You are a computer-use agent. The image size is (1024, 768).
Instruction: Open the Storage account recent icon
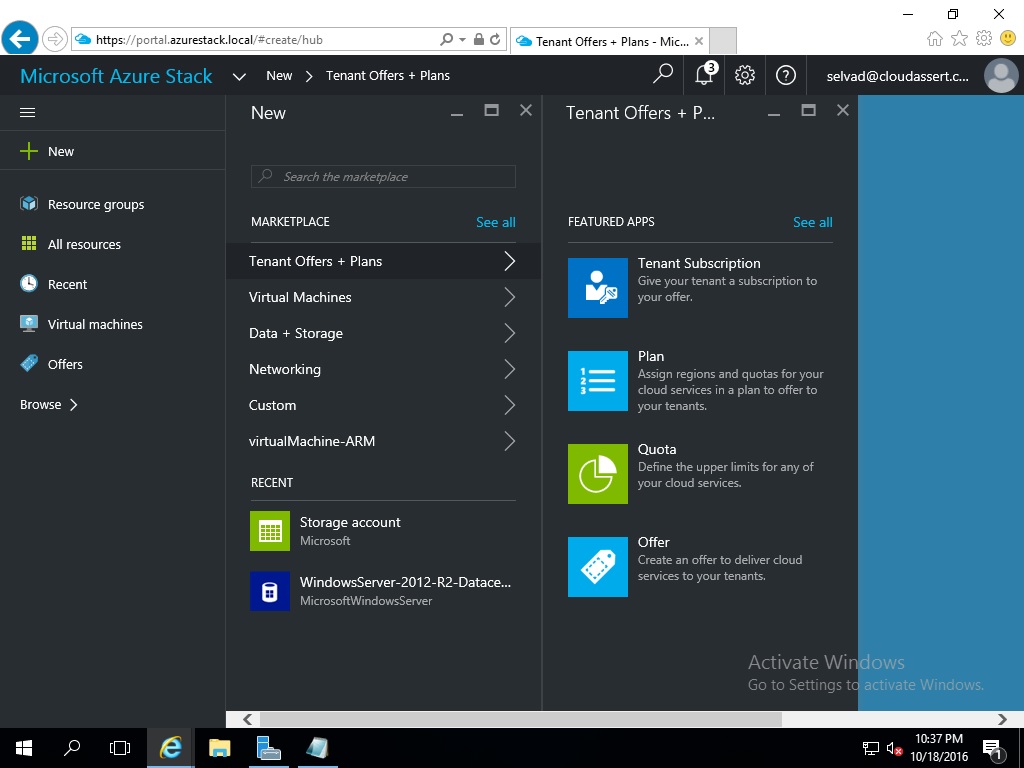pyautogui.click(x=270, y=531)
